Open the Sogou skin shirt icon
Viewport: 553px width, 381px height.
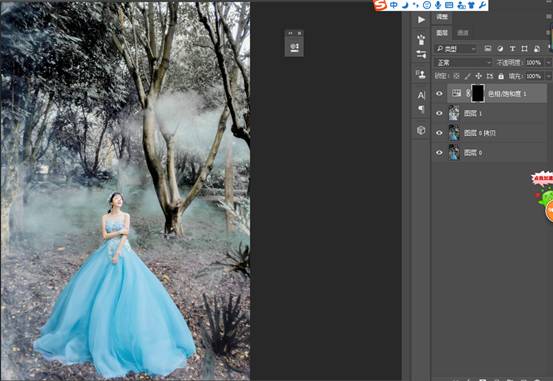tap(472, 5)
